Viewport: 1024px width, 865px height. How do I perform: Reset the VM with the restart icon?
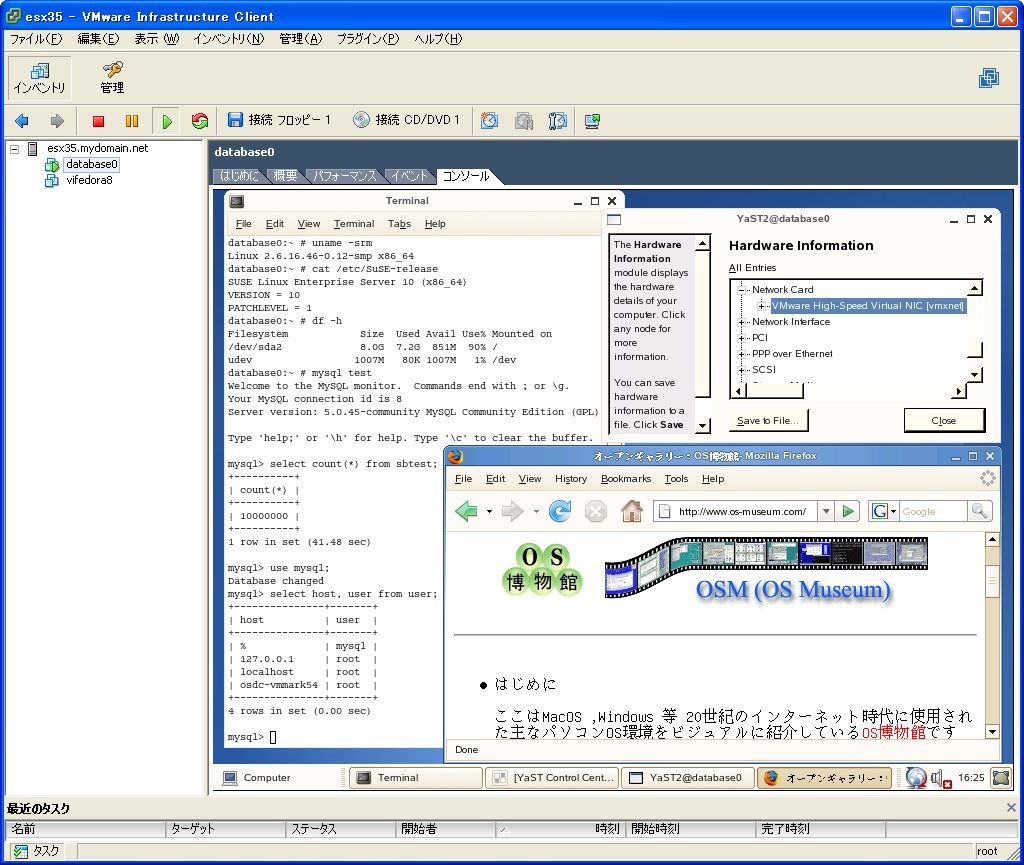(x=200, y=121)
